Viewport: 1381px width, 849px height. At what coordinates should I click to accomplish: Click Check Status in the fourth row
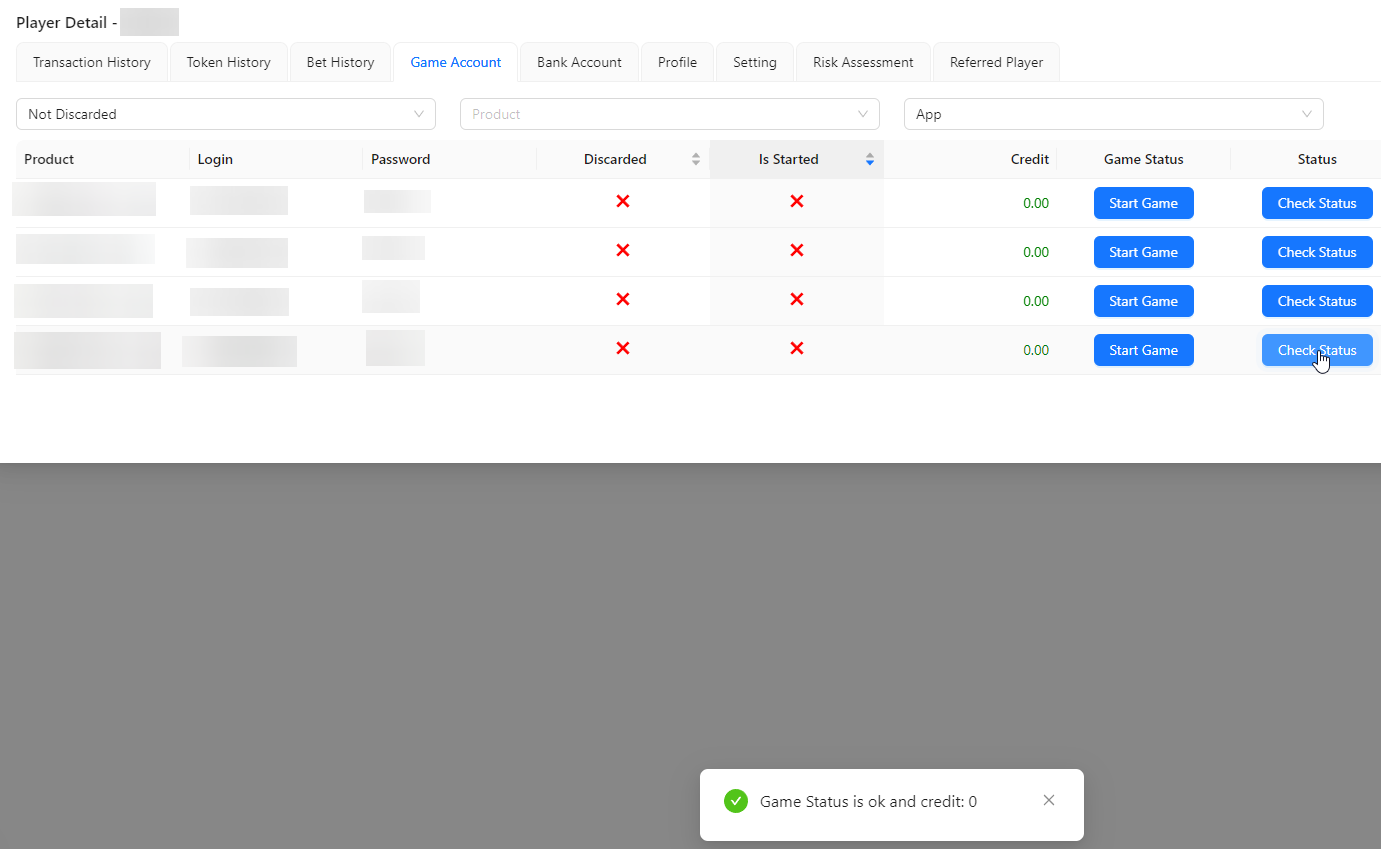click(1316, 350)
